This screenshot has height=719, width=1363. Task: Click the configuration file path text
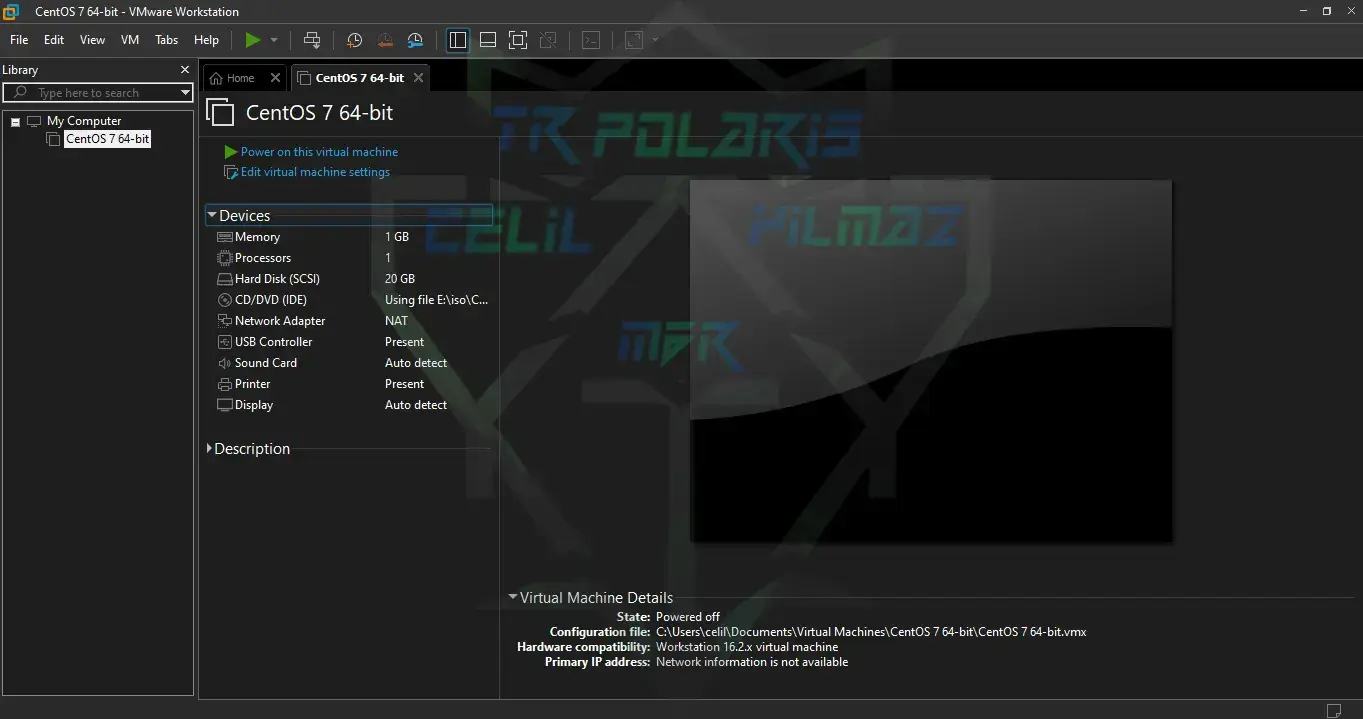click(x=871, y=632)
